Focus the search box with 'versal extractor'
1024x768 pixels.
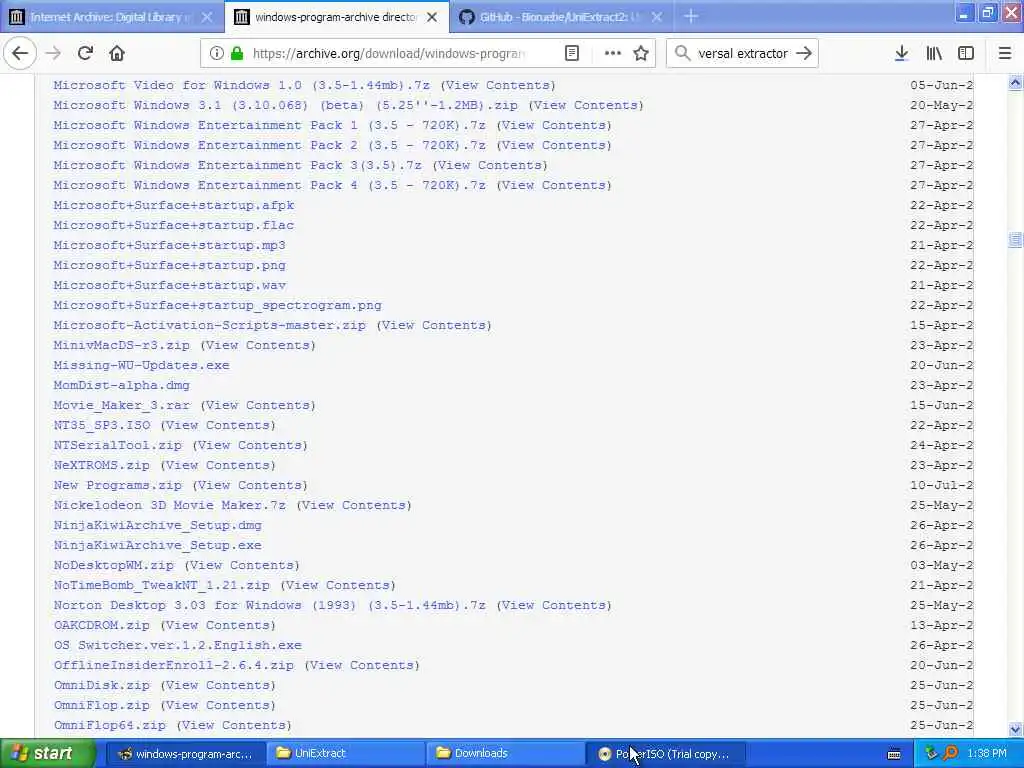coord(743,54)
